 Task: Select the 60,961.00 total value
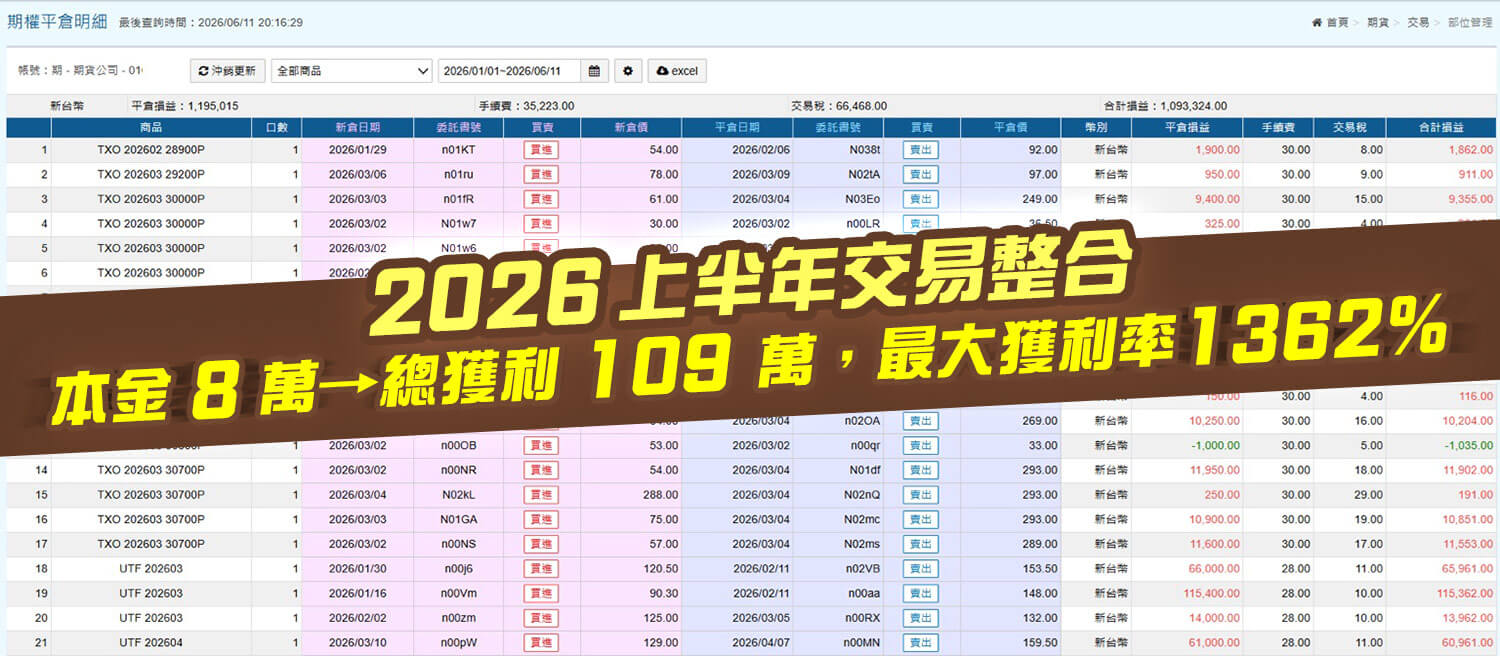[1464, 643]
